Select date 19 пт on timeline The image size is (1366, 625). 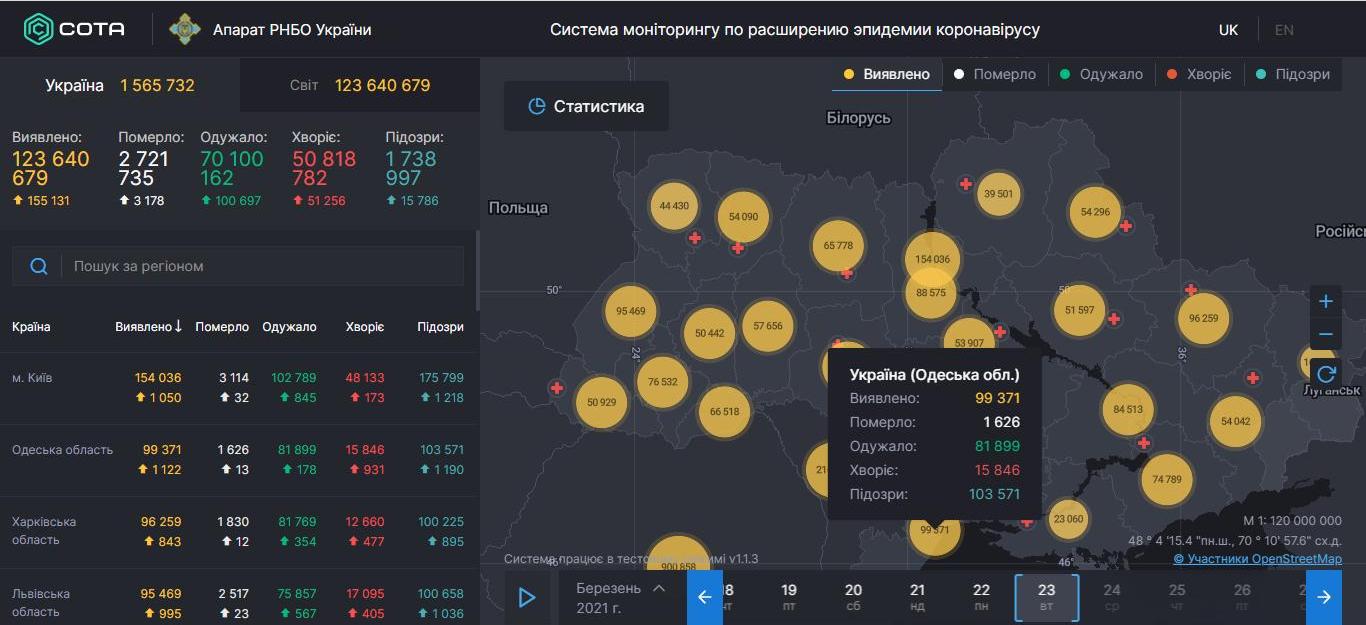[x=789, y=597]
